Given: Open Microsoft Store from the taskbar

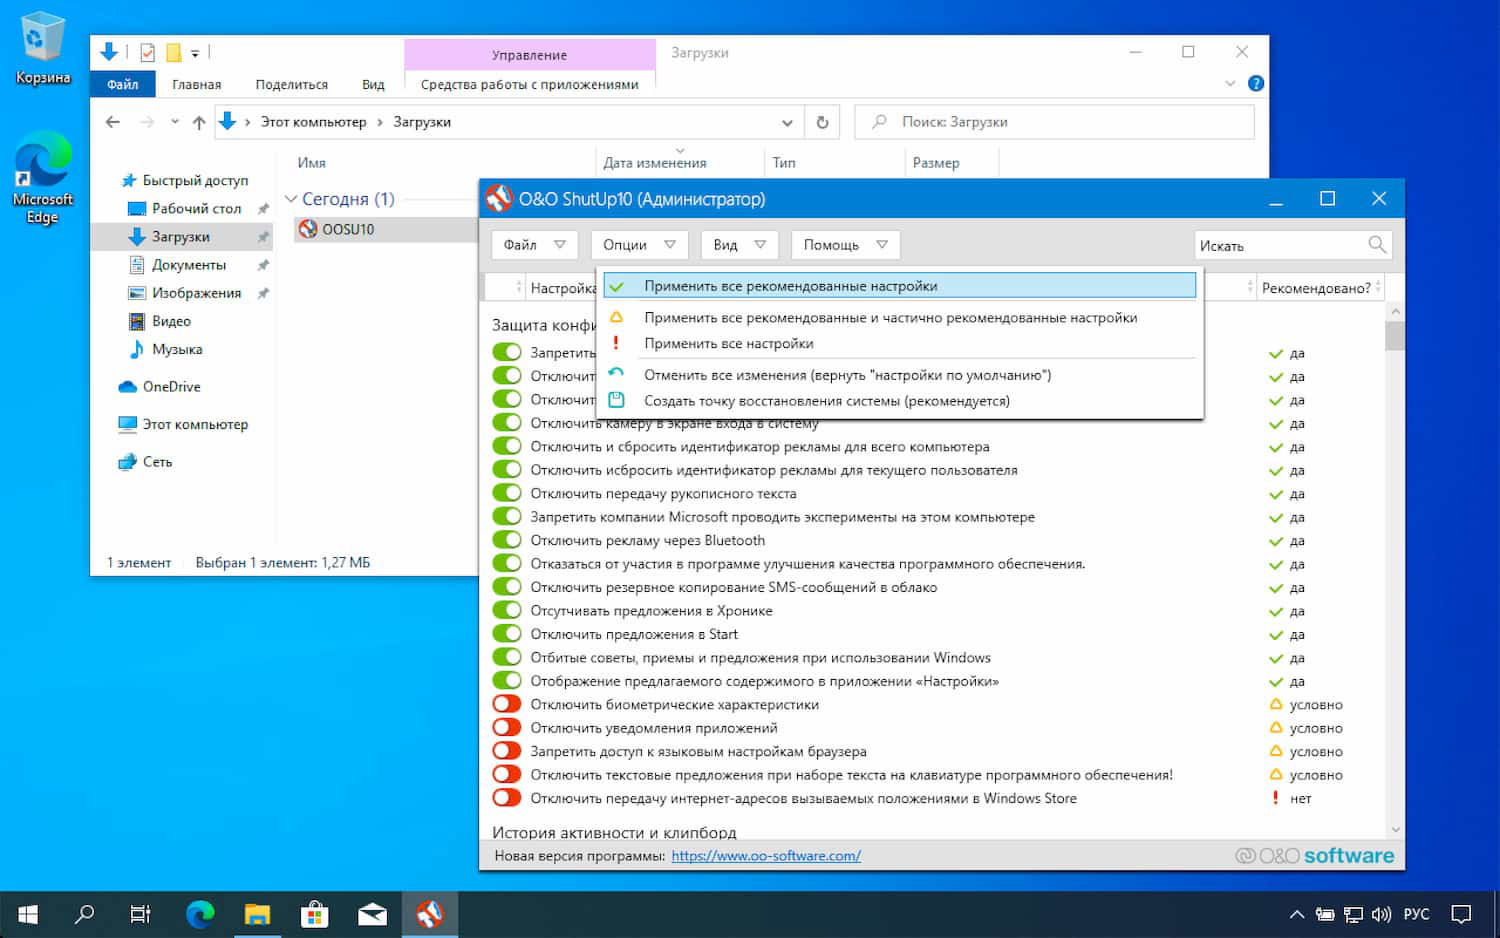Looking at the screenshot, I should click(x=314, y=913).
